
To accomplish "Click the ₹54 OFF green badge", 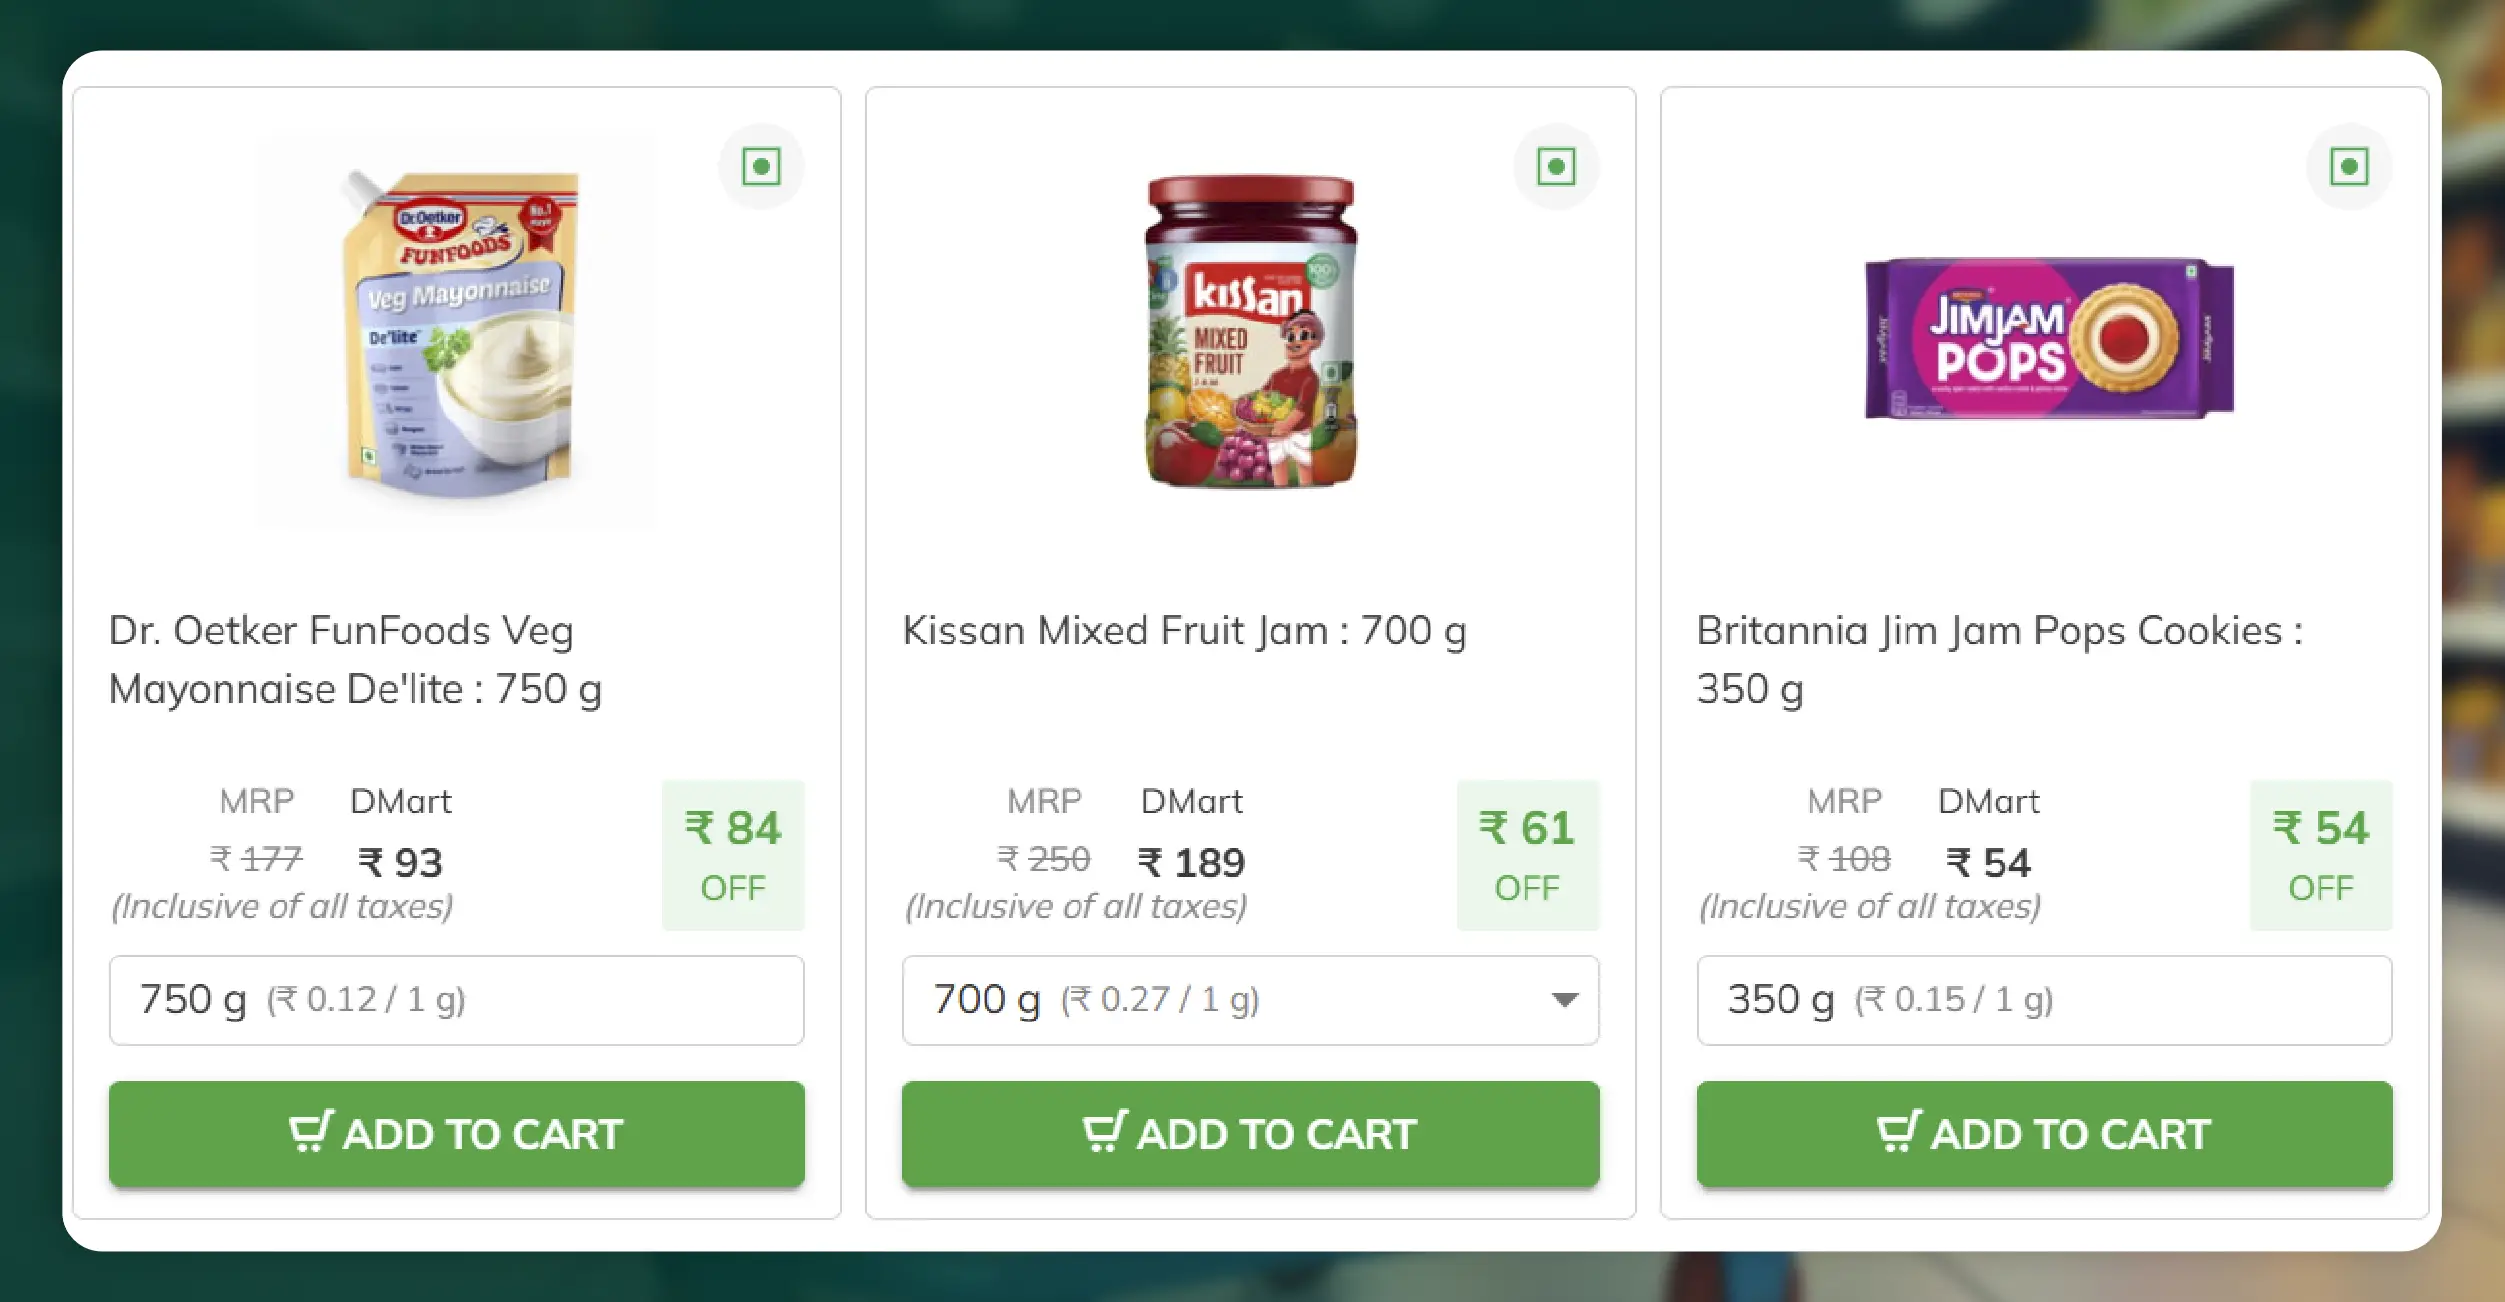I will (x=2321, y=855).
